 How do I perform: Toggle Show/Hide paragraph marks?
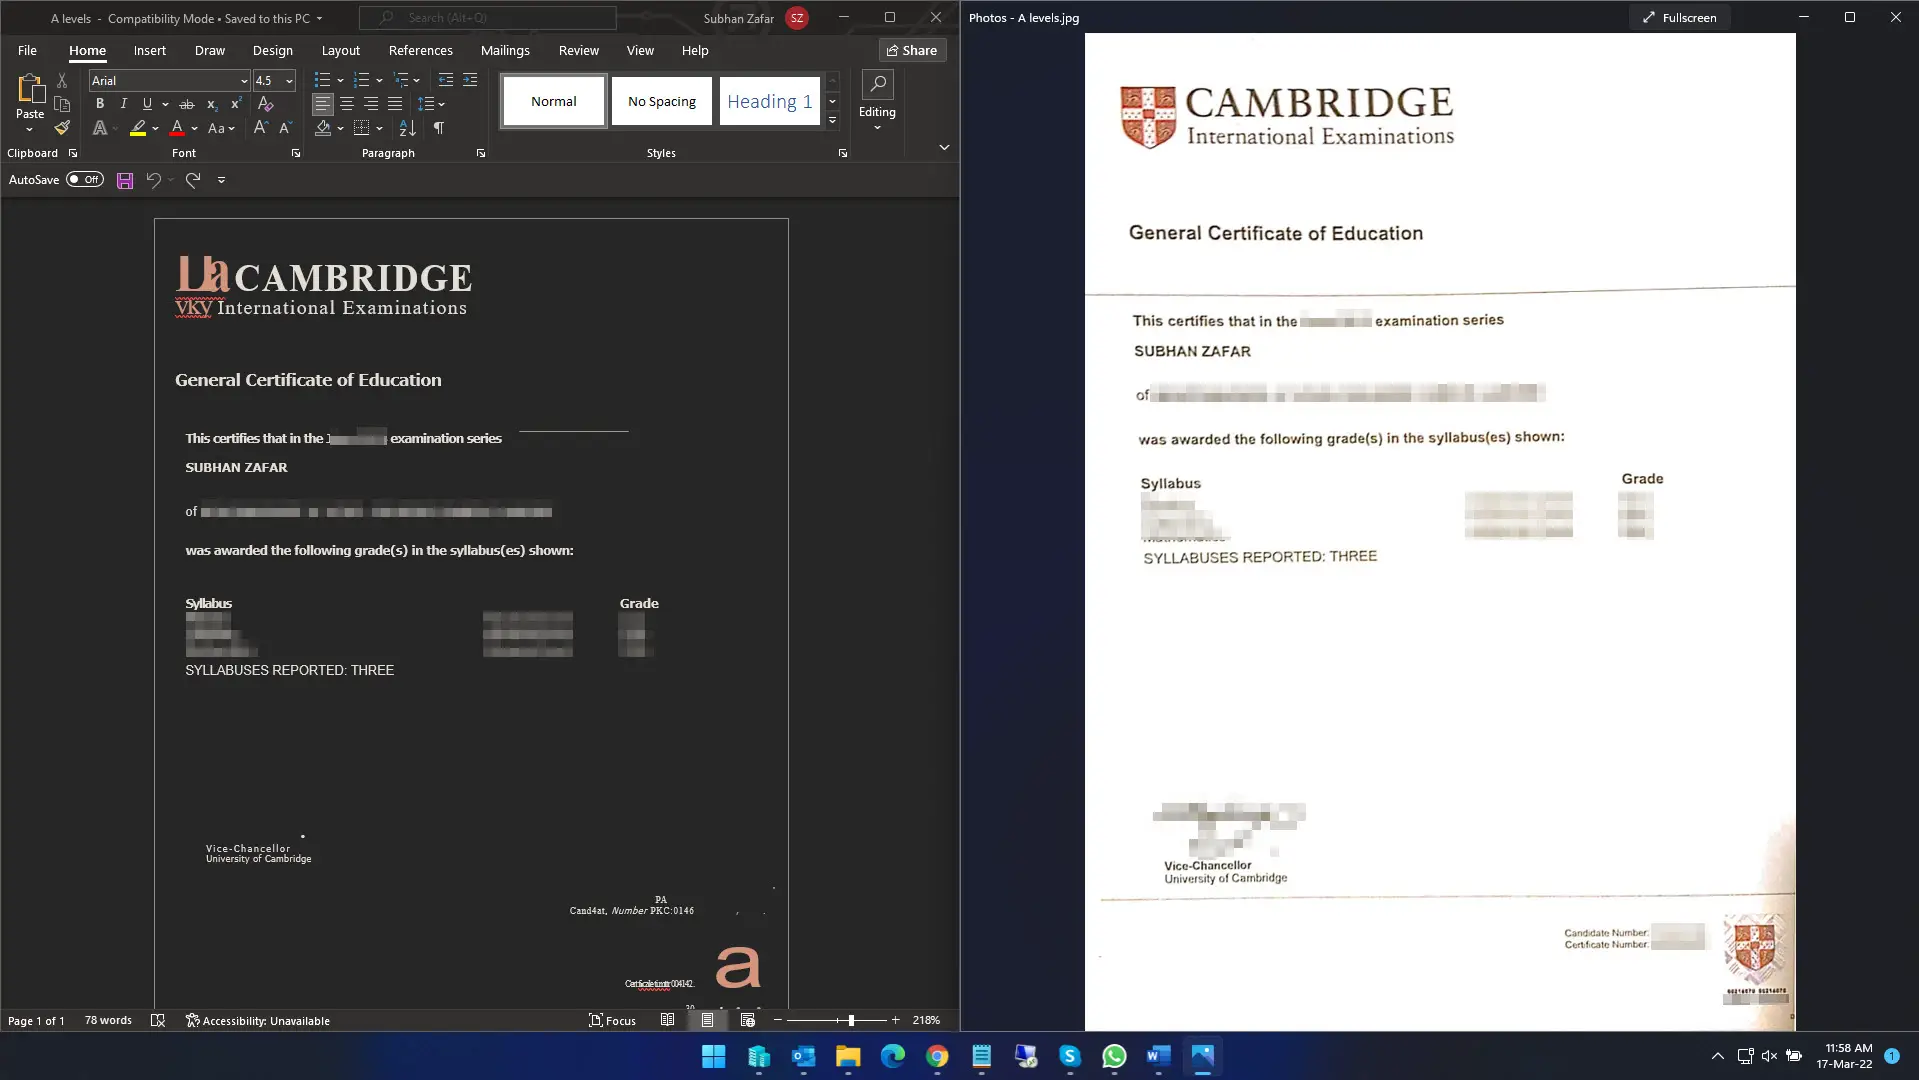pos(438,128)
